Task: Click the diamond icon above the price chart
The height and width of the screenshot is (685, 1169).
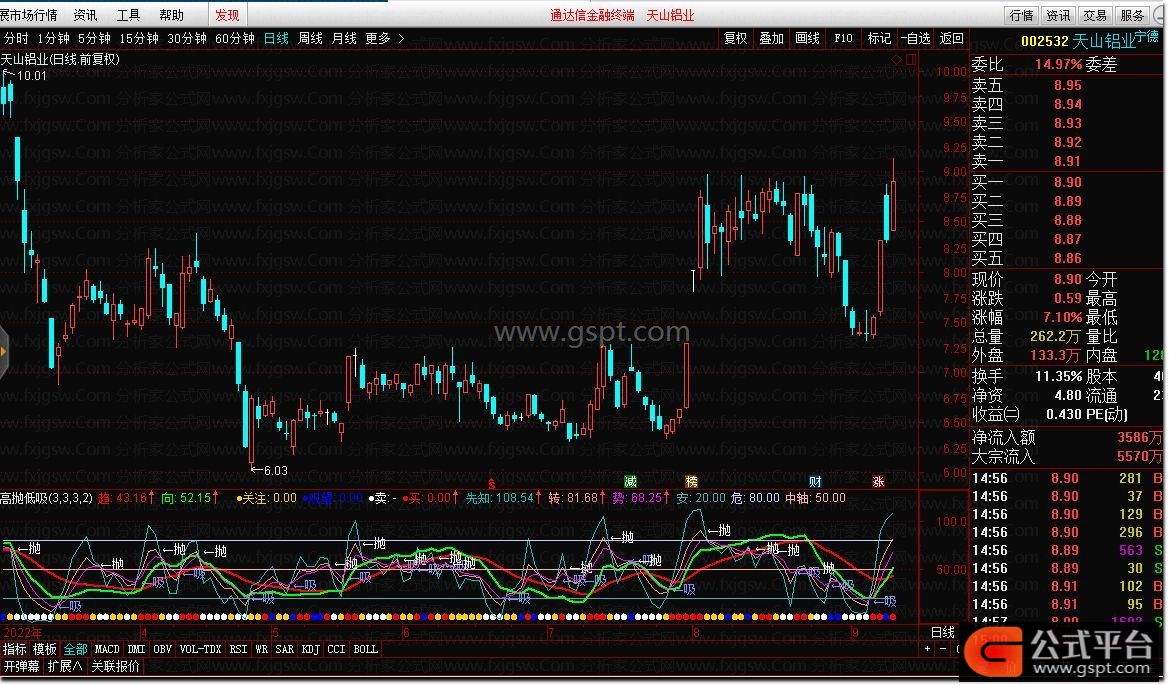Action: pyautogui.click(x=898, y=59)
